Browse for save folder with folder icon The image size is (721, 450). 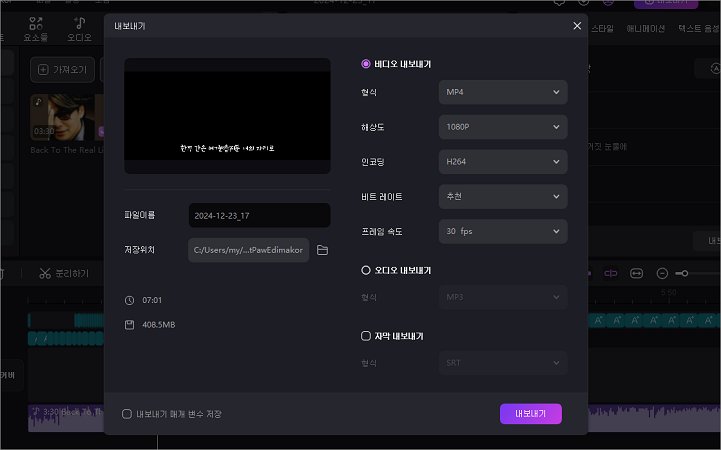click(322, 250)
